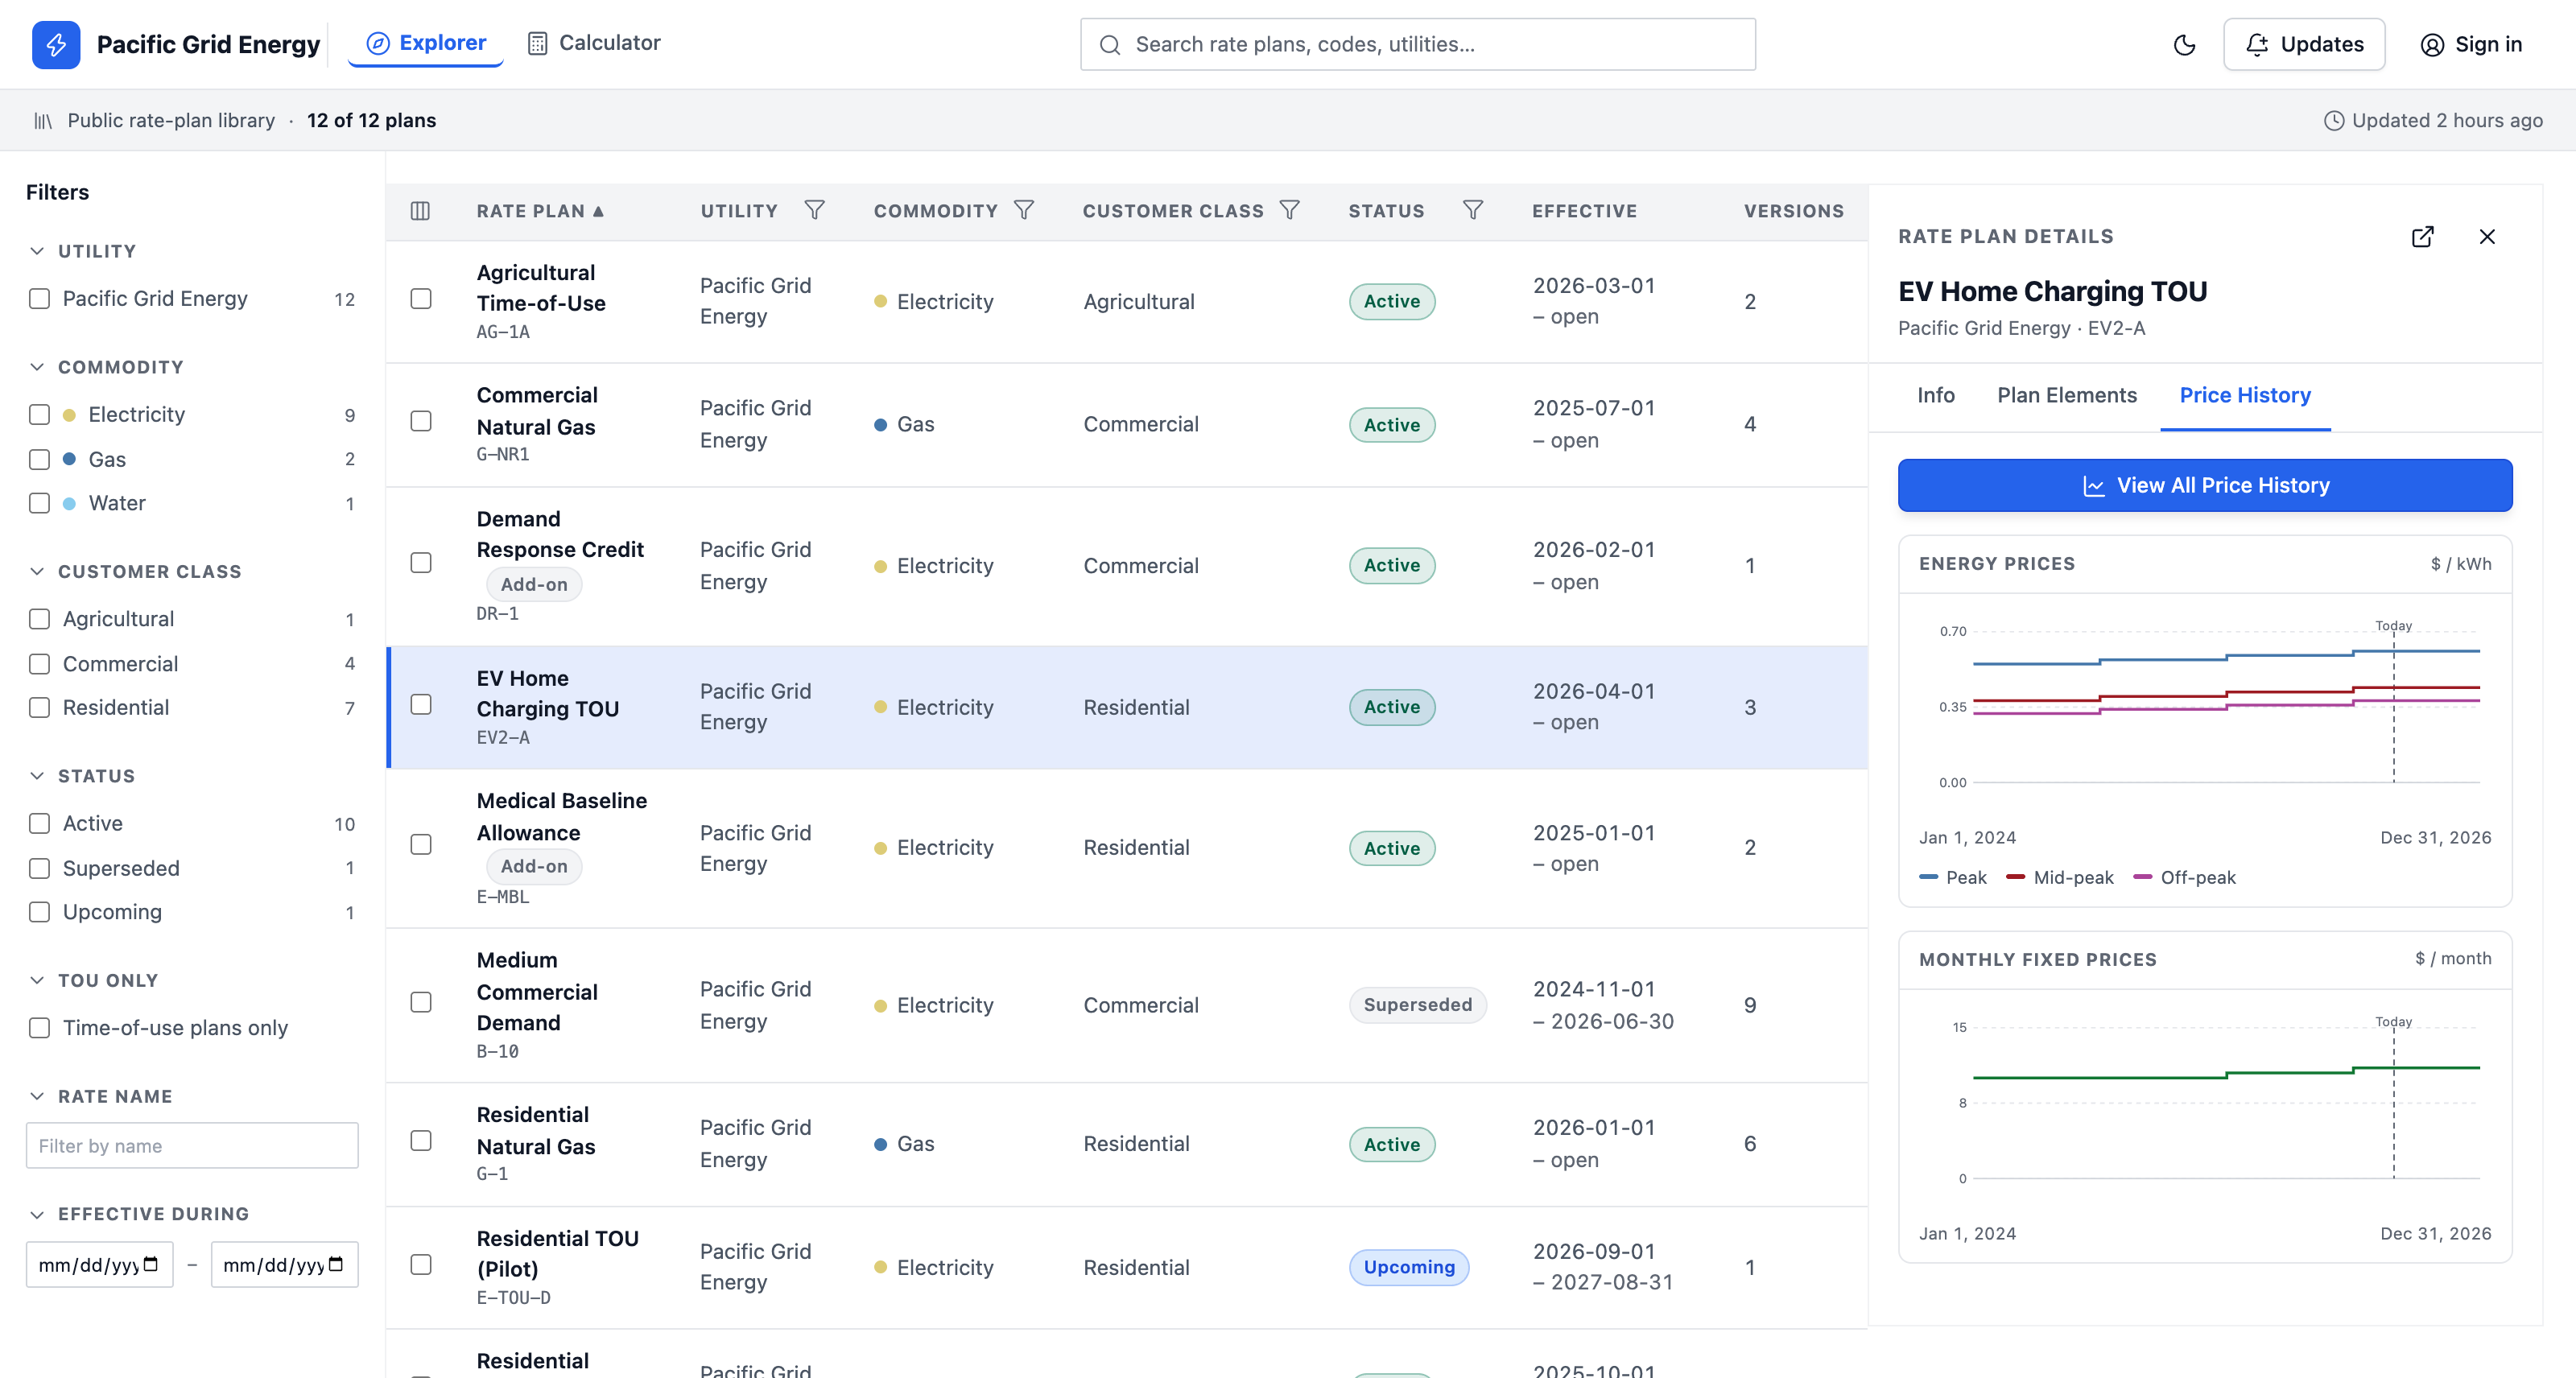
Task: Click the Explorer compass icon
Action: (x=378, y=43)
